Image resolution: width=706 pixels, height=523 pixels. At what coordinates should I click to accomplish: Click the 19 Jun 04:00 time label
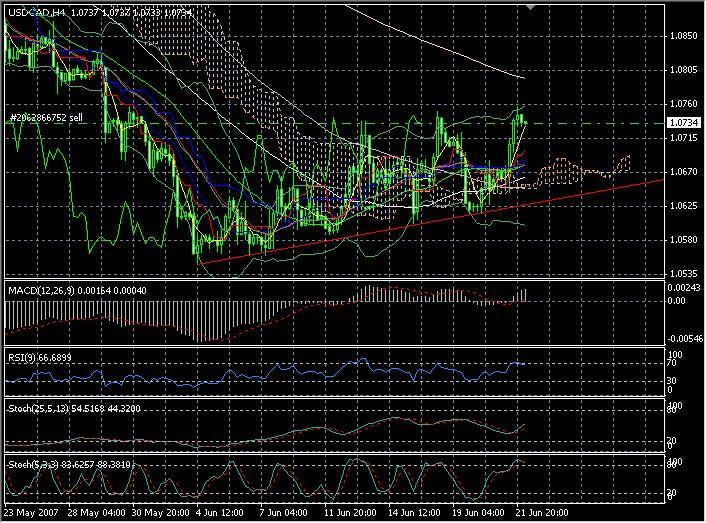[x=479, y=513]
